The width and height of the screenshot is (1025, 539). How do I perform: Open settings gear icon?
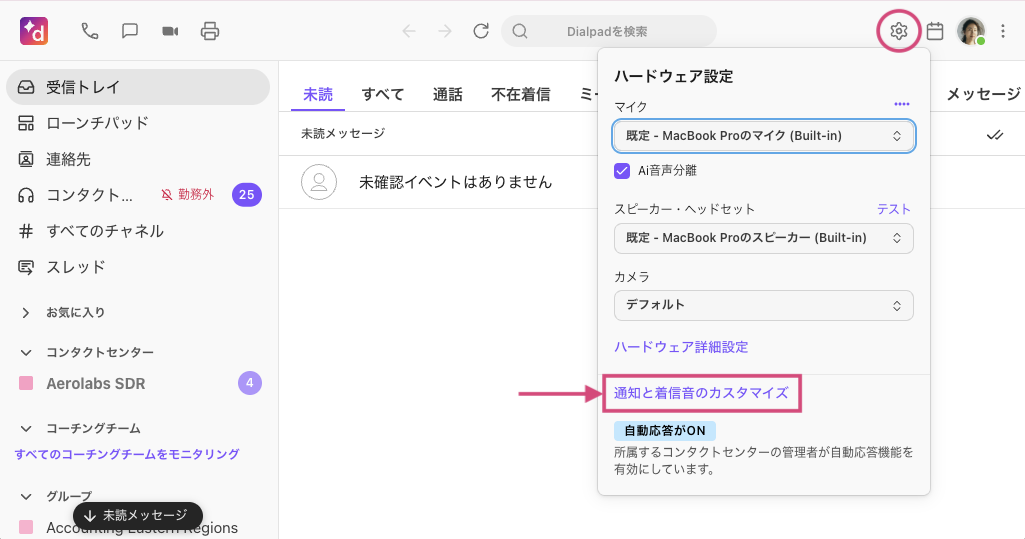click(898, 31)
